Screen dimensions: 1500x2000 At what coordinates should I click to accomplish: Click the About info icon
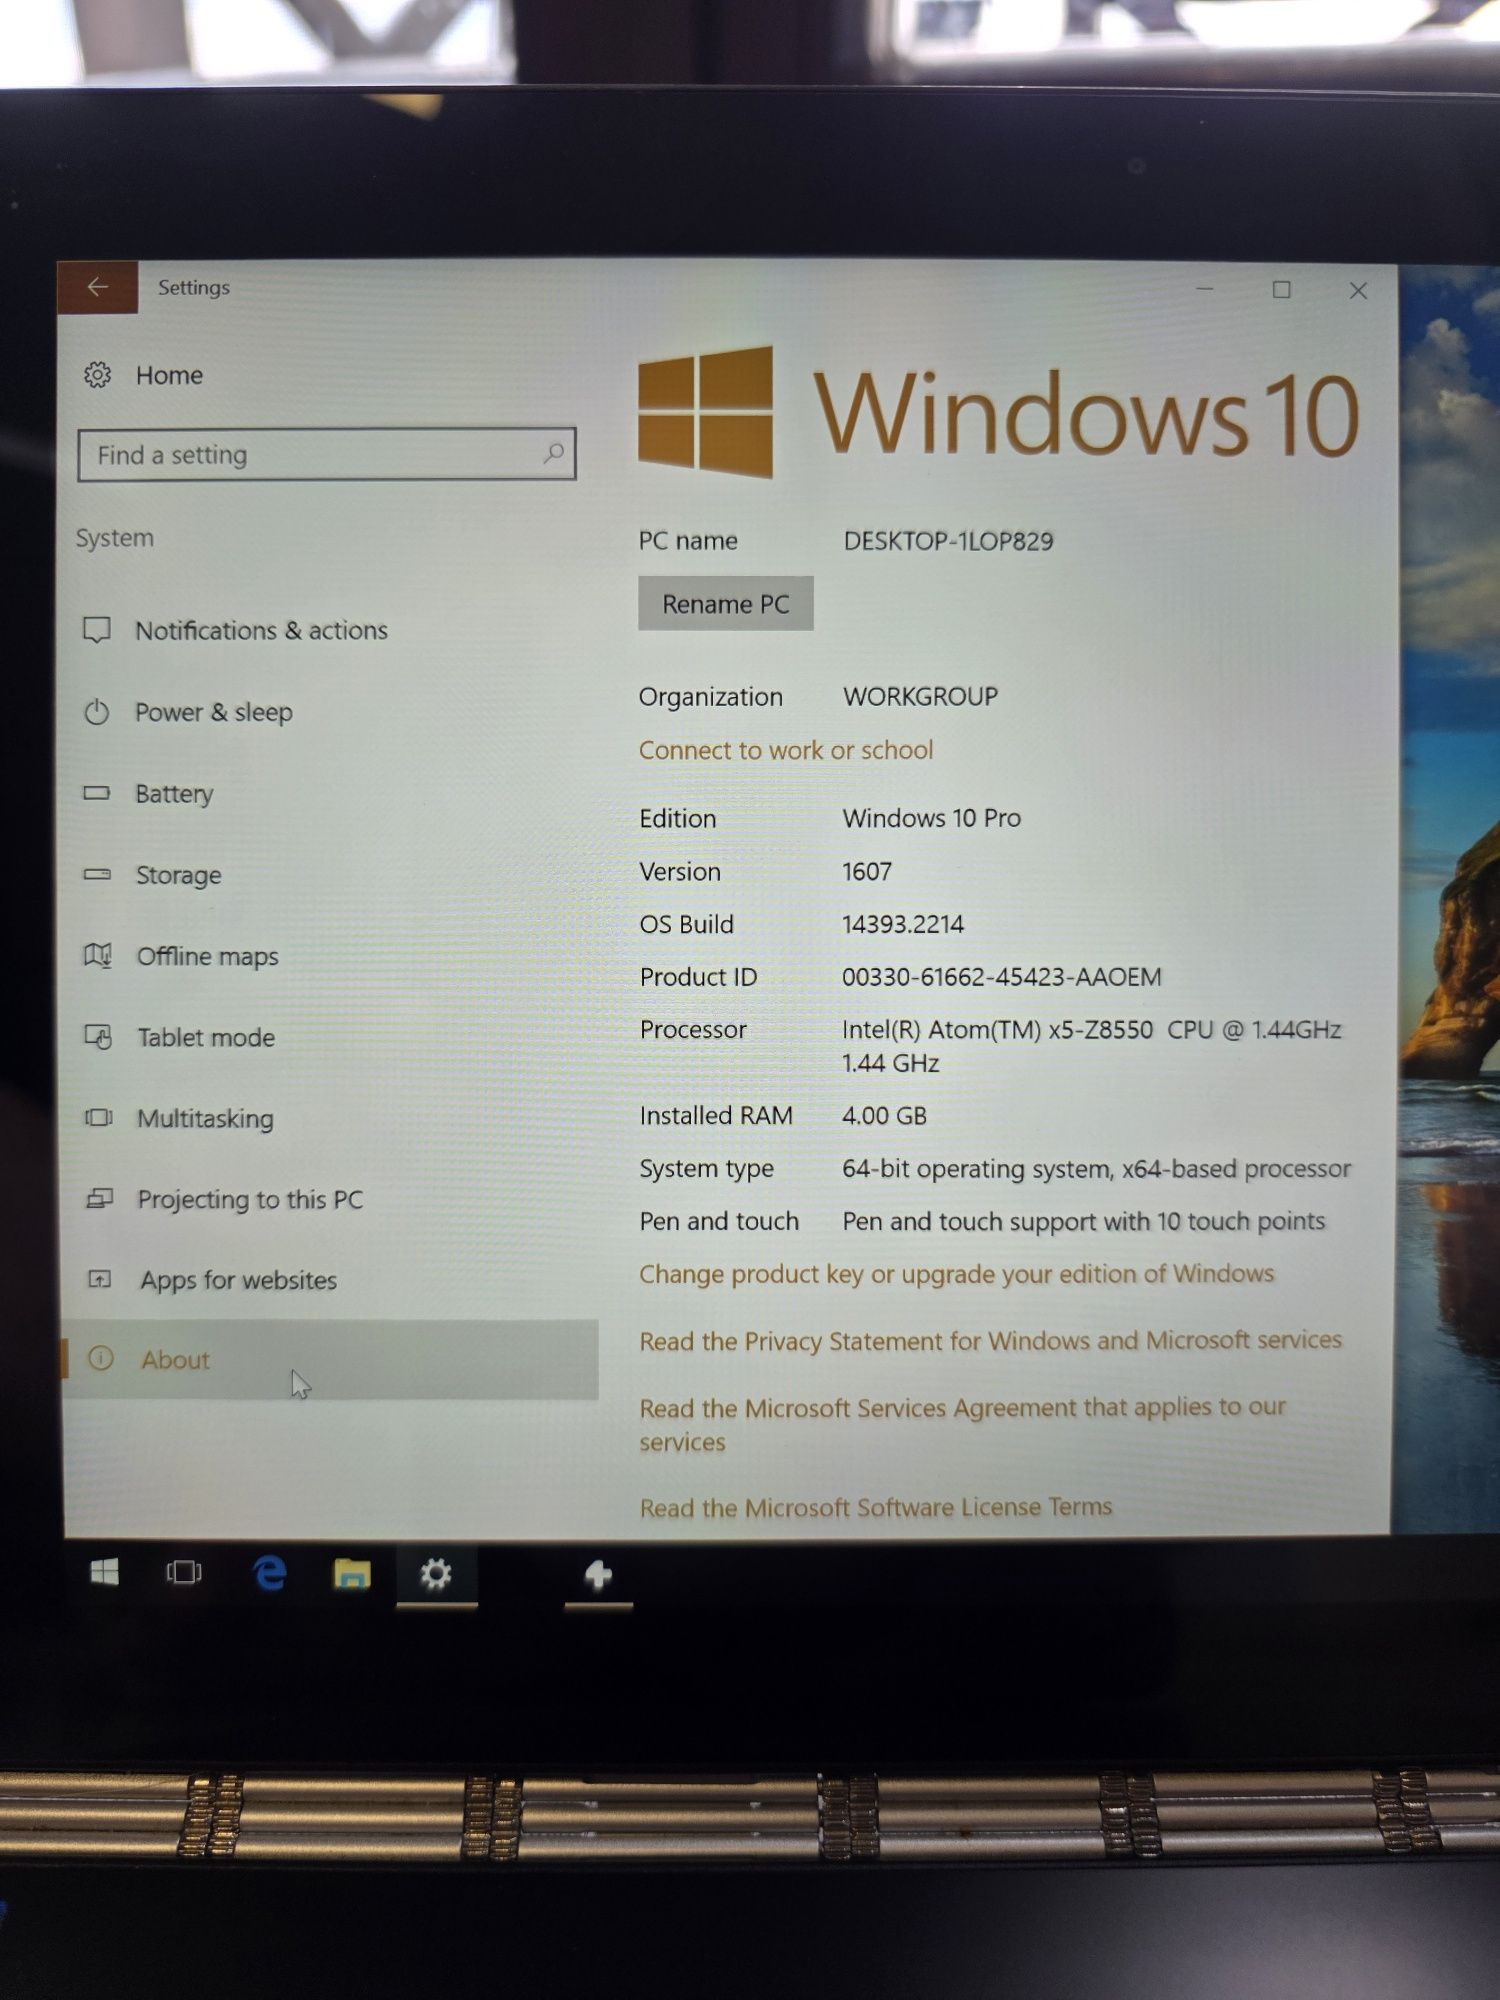101,1358
